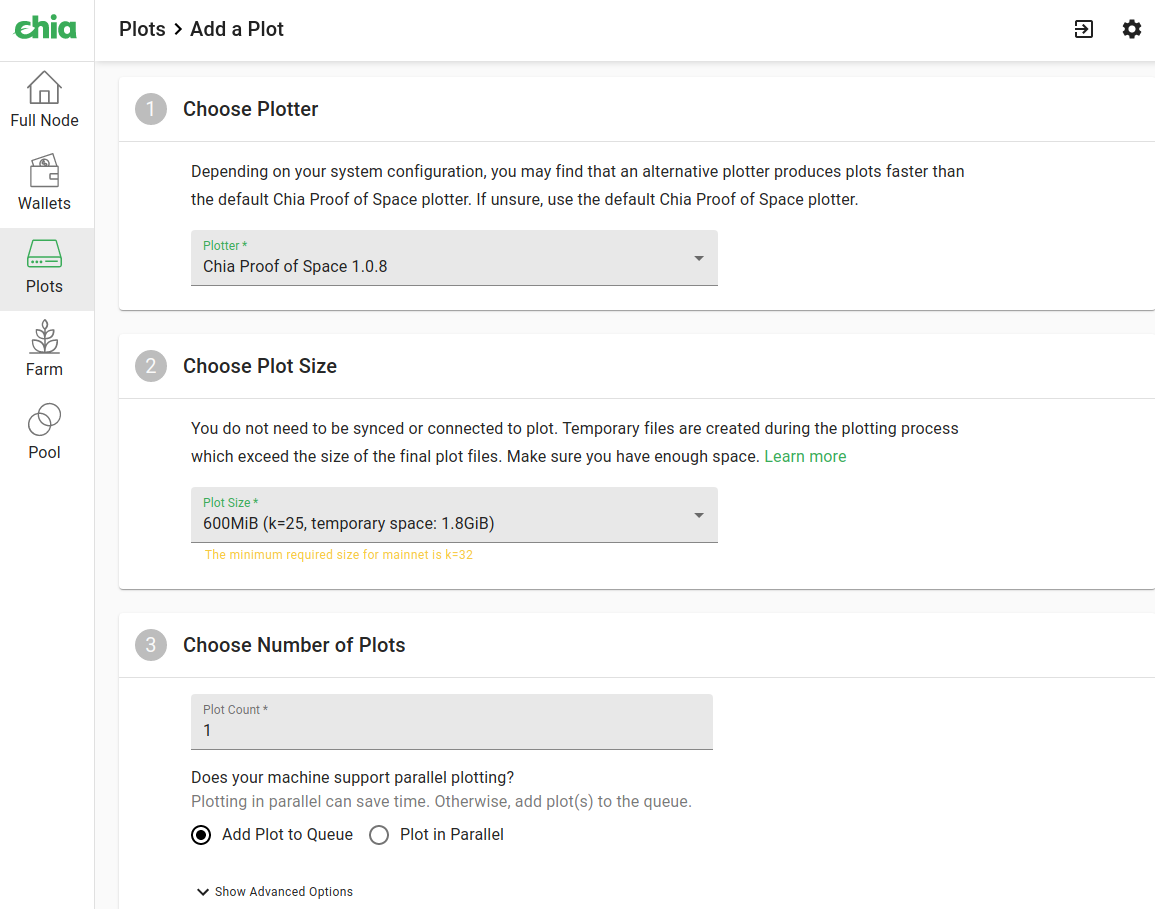The width and height of the screenshot is (1155, 909).
Task: Enable Plot in Parallel
Action: [x=378, y=834]
